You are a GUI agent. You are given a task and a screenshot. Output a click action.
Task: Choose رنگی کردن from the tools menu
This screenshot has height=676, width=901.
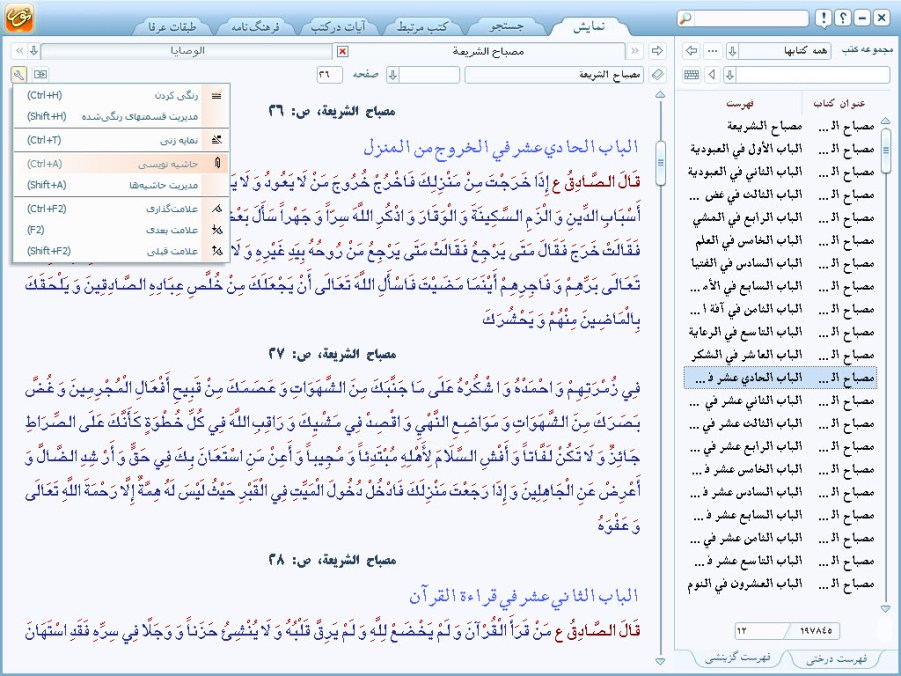click(121, 95)
